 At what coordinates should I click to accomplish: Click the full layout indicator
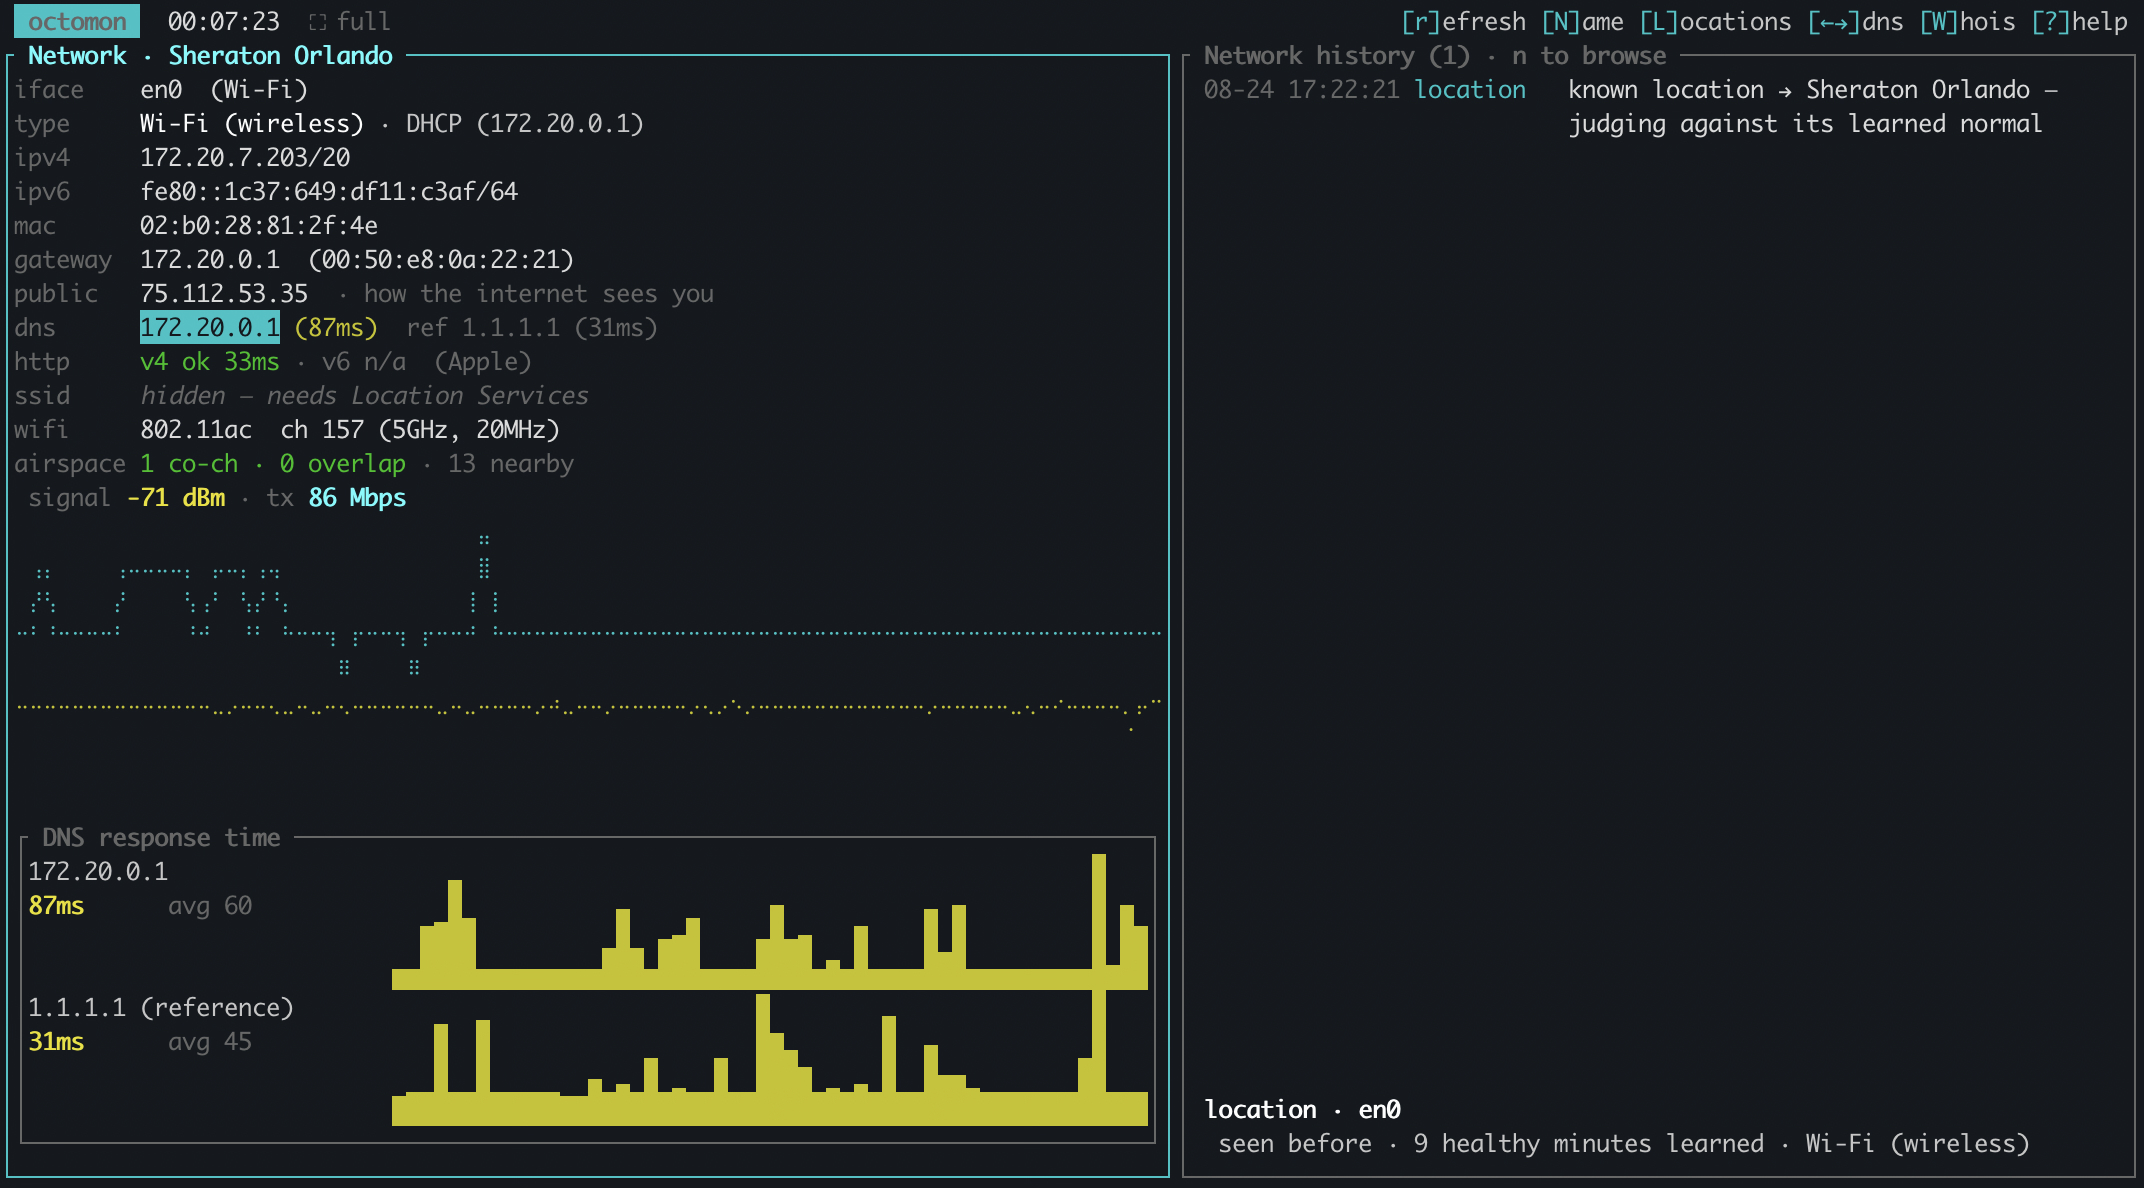(x=349, y=21)
